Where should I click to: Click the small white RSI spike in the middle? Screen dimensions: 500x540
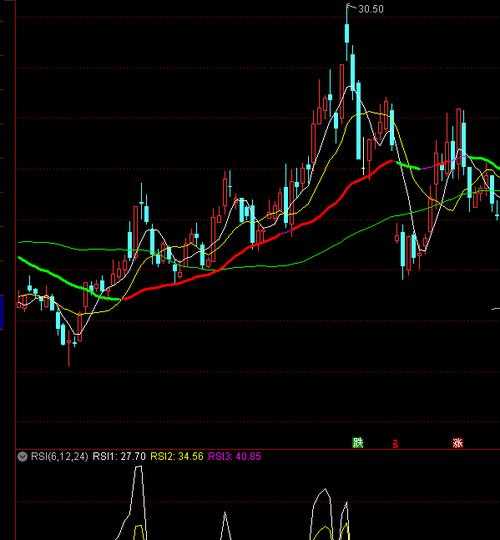coord(225,515)
